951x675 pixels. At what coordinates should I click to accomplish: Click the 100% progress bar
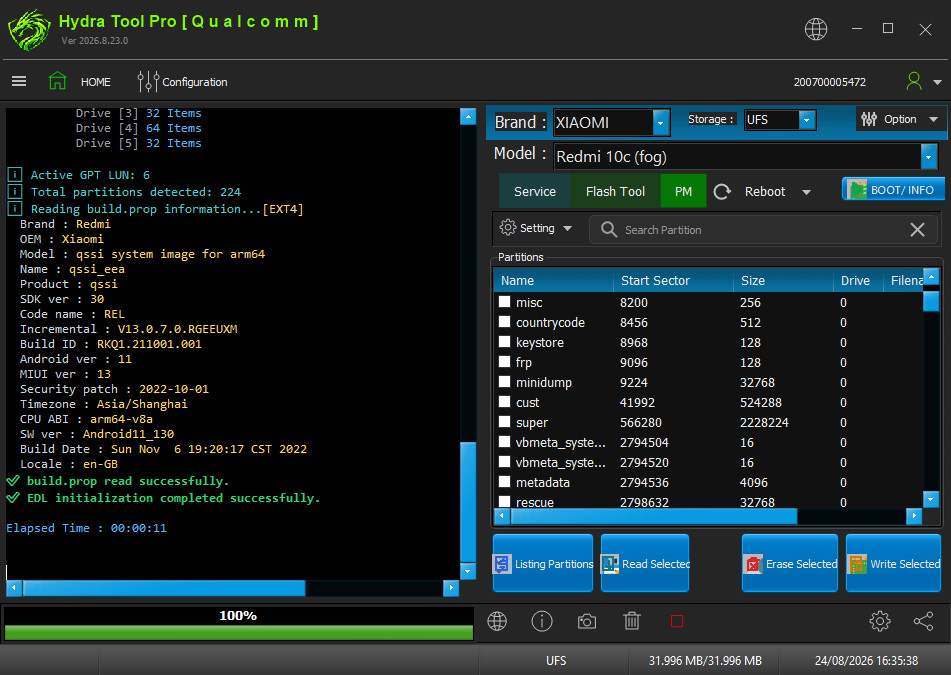tap(238, 623)
